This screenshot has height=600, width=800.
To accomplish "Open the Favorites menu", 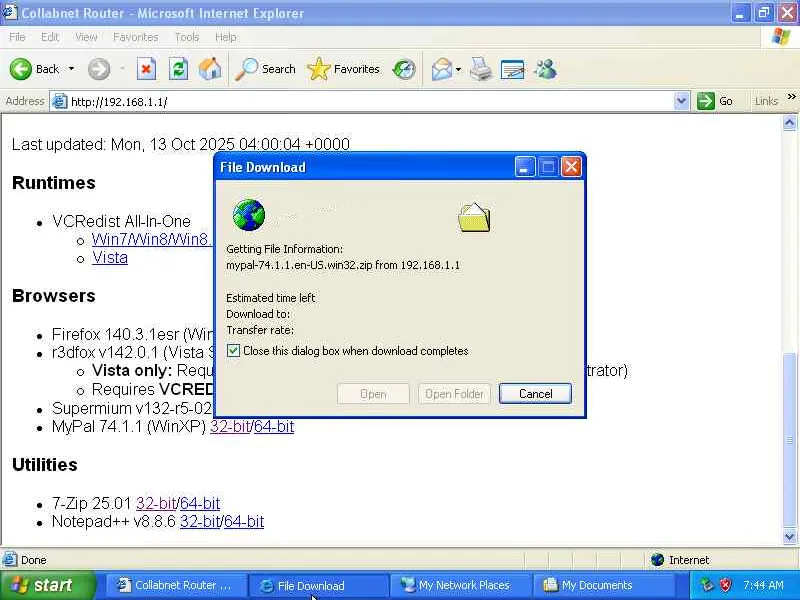I will point(135,37).
